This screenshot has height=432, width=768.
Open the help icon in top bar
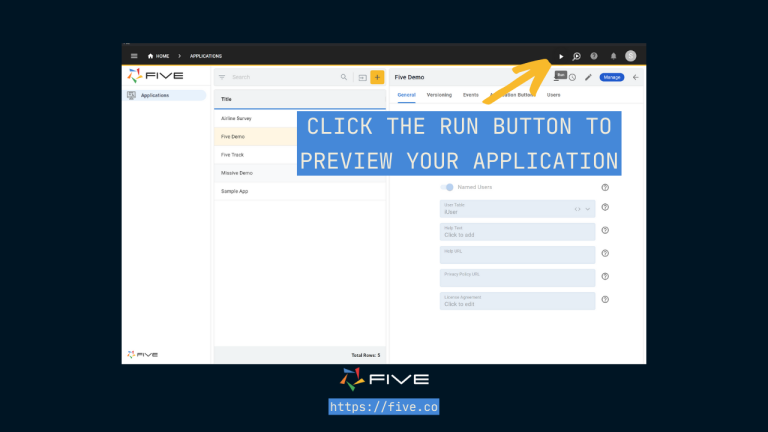(x=594, y=56)
